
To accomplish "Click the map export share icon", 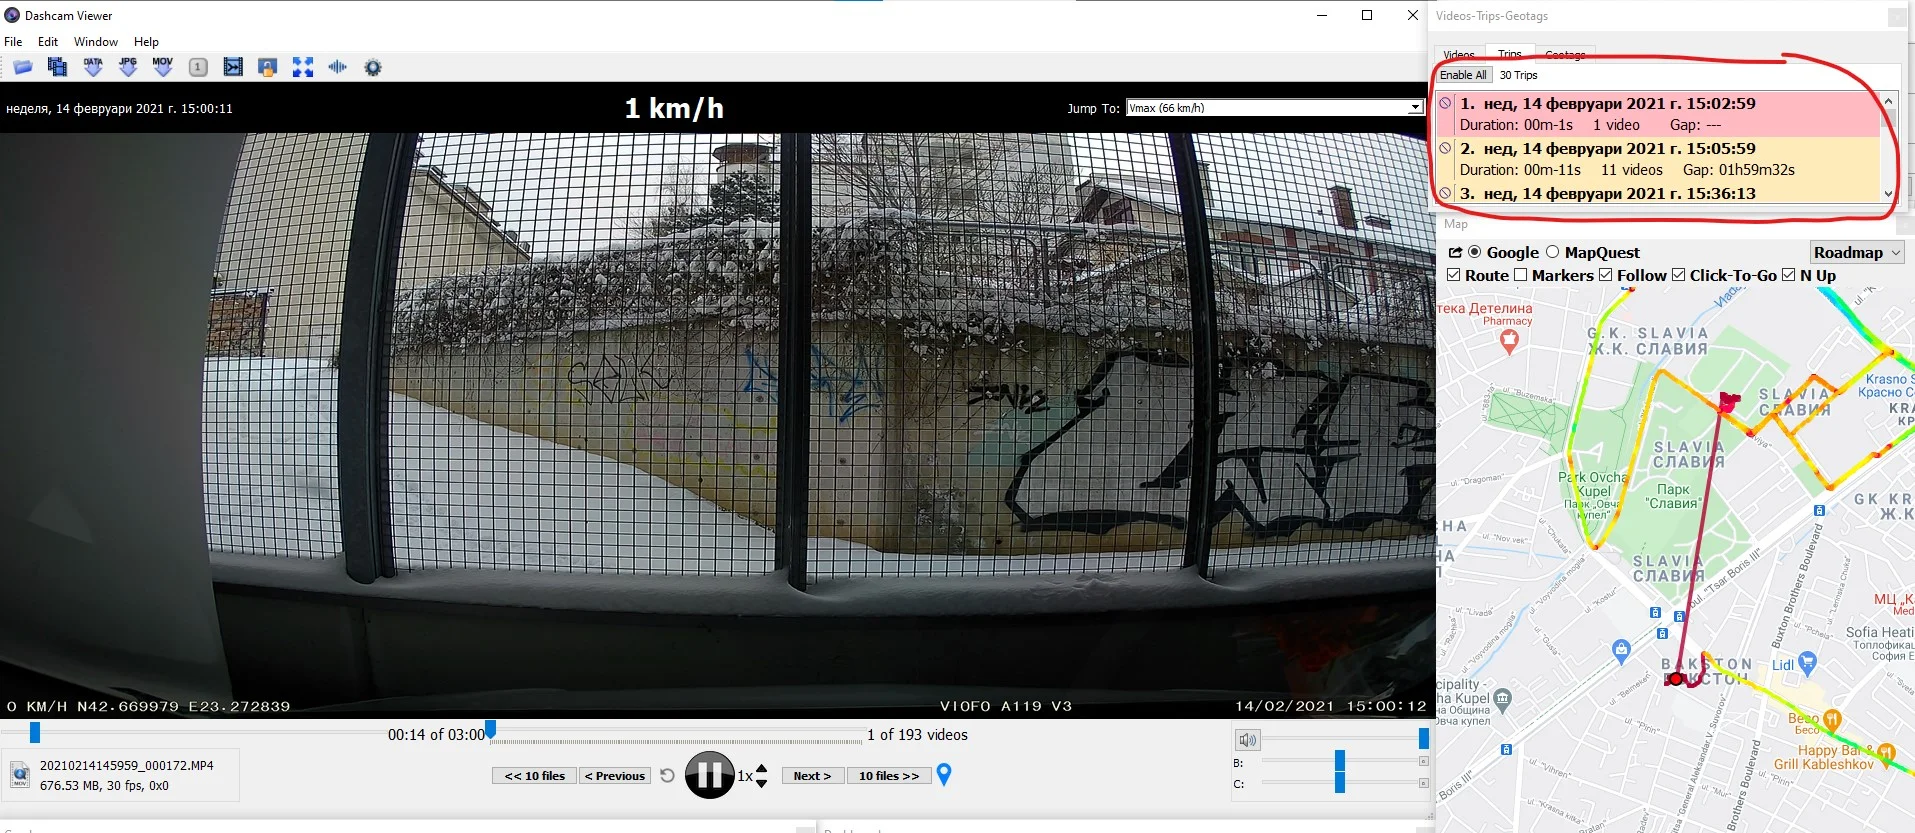I will (x=1455, y=253).
